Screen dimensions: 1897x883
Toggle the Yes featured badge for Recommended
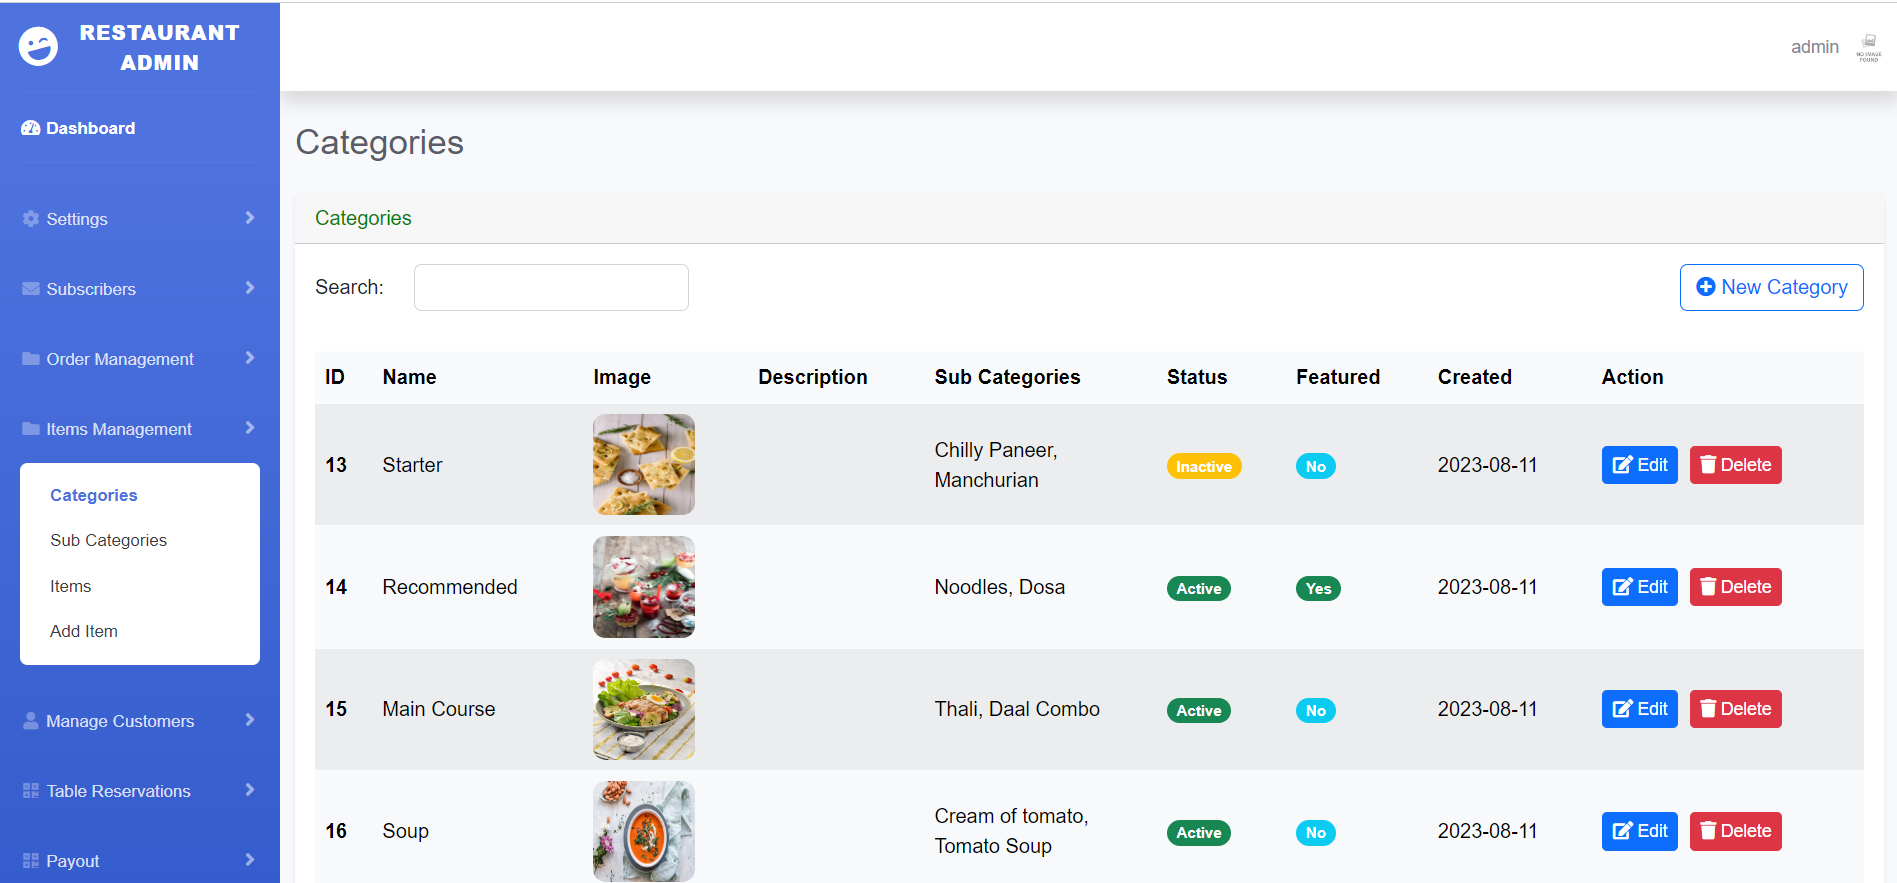(x=1317, y=589)
